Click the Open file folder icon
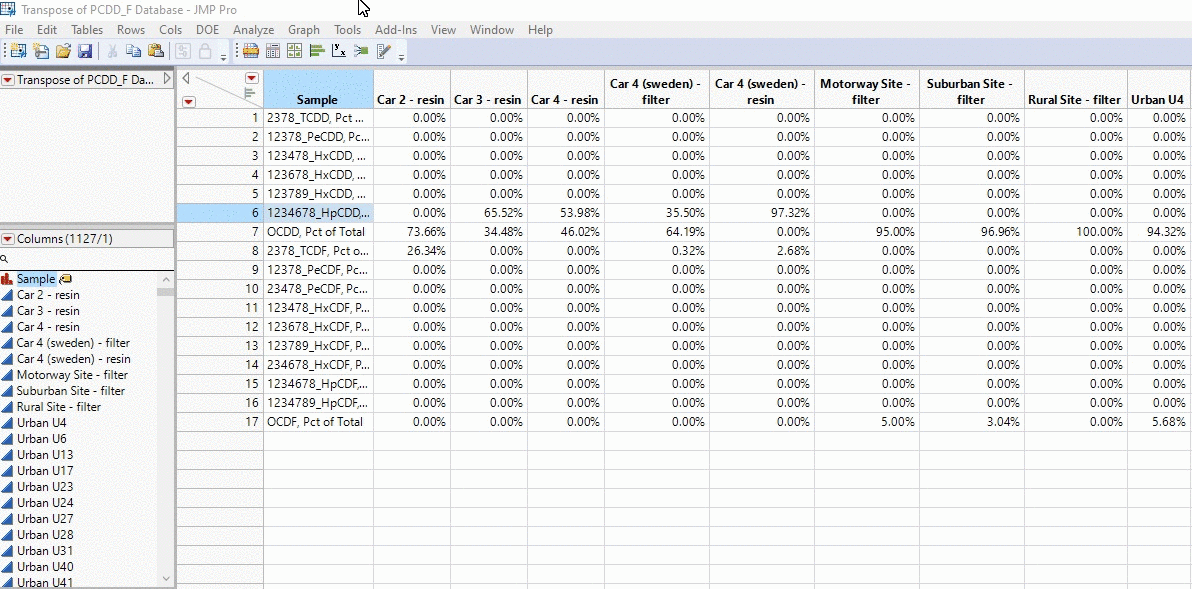The width and height of the screenshot is (1192, 589). (x=63, y=51)
